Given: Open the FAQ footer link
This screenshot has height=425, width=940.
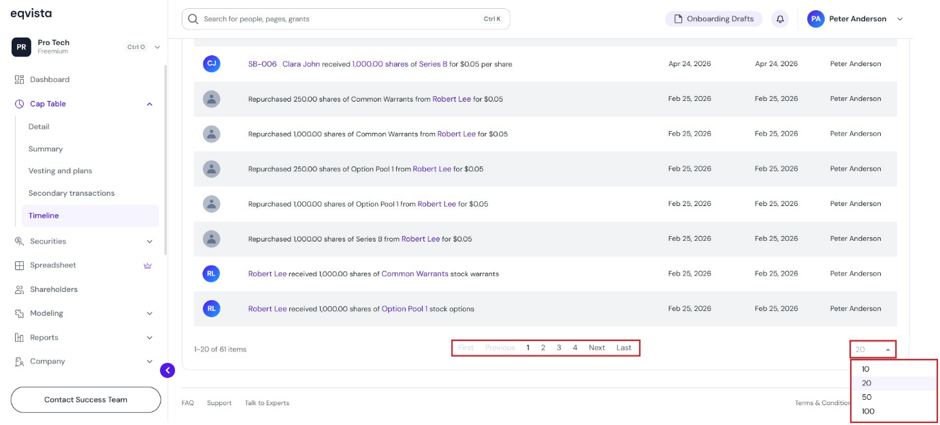Looking at the screenshot, I should click(188, 403).
